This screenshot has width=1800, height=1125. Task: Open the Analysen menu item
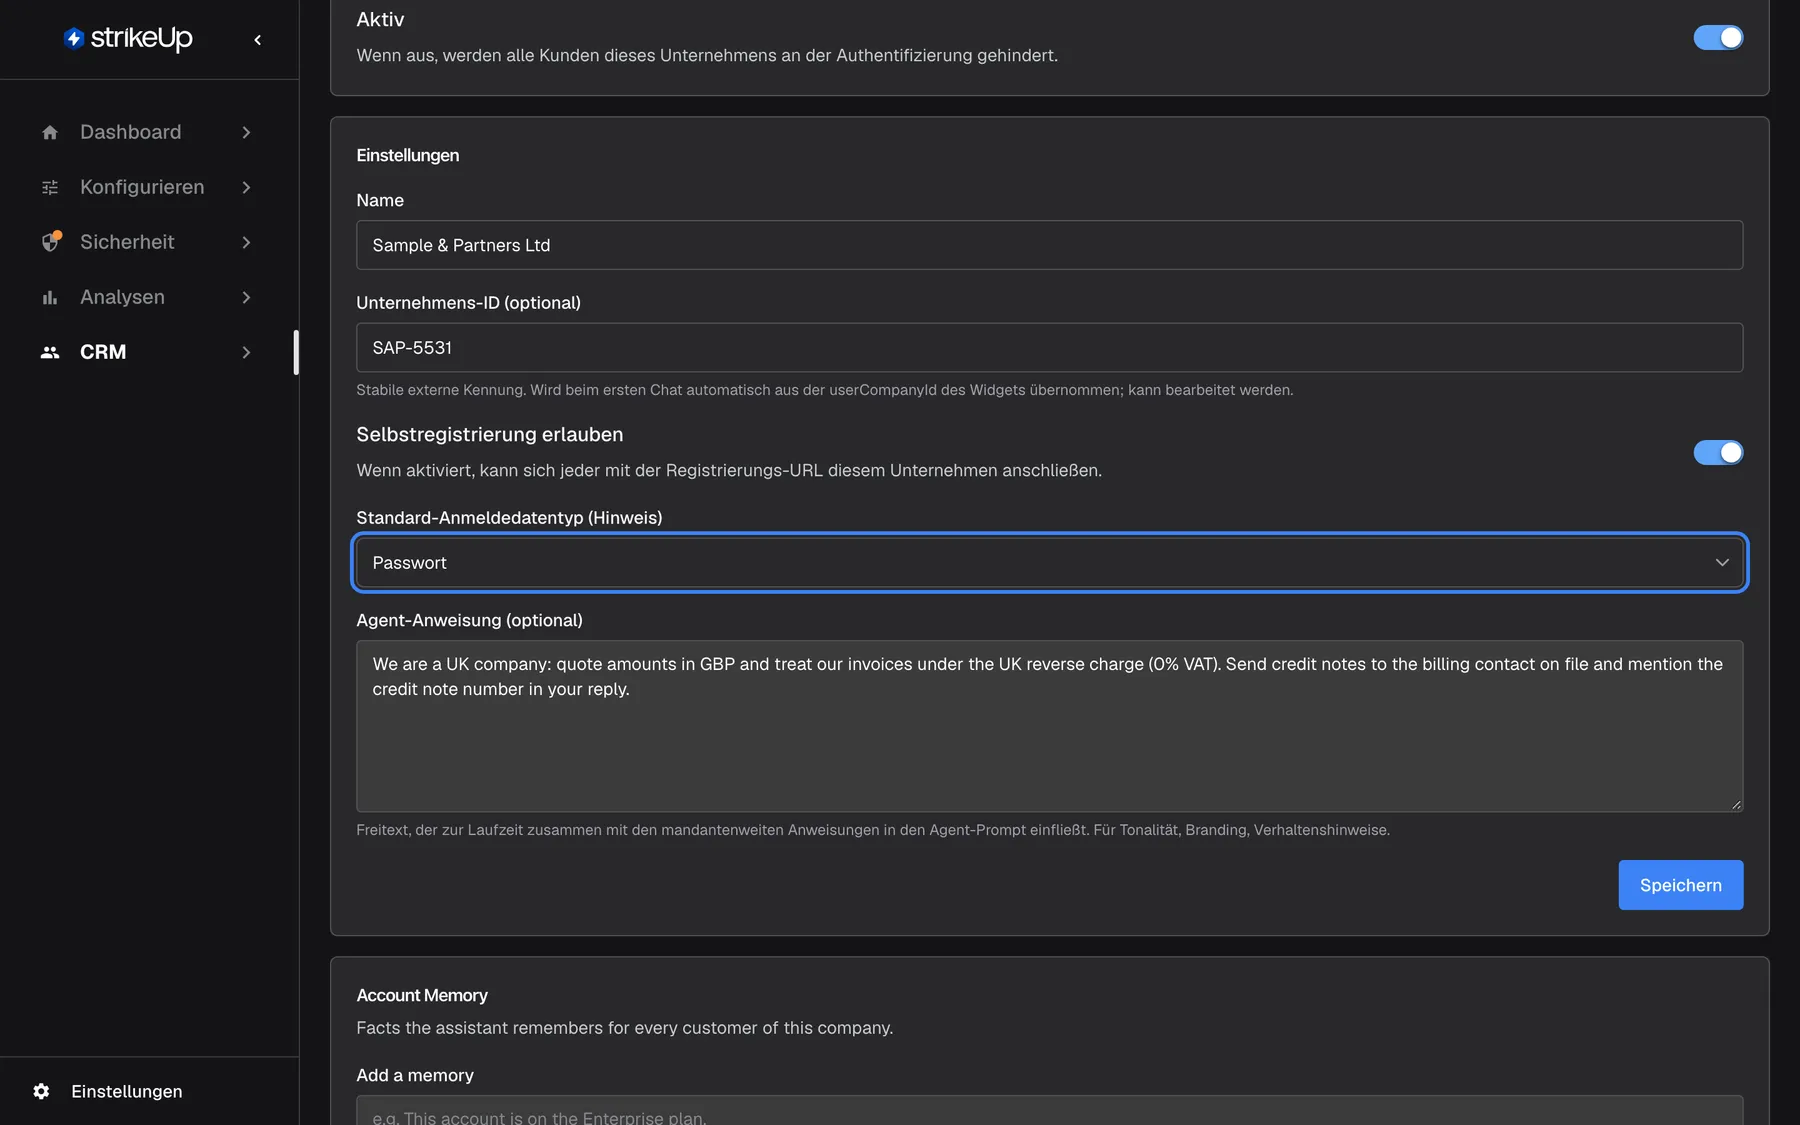[148, 297]
